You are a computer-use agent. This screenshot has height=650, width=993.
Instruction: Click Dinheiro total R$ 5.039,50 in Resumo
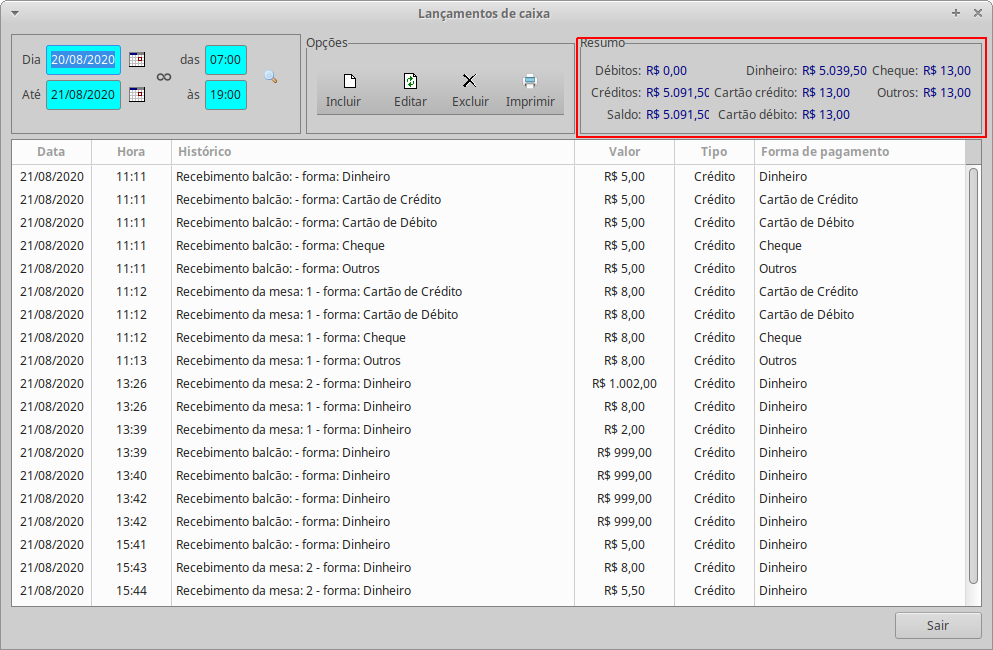(834, 71)
